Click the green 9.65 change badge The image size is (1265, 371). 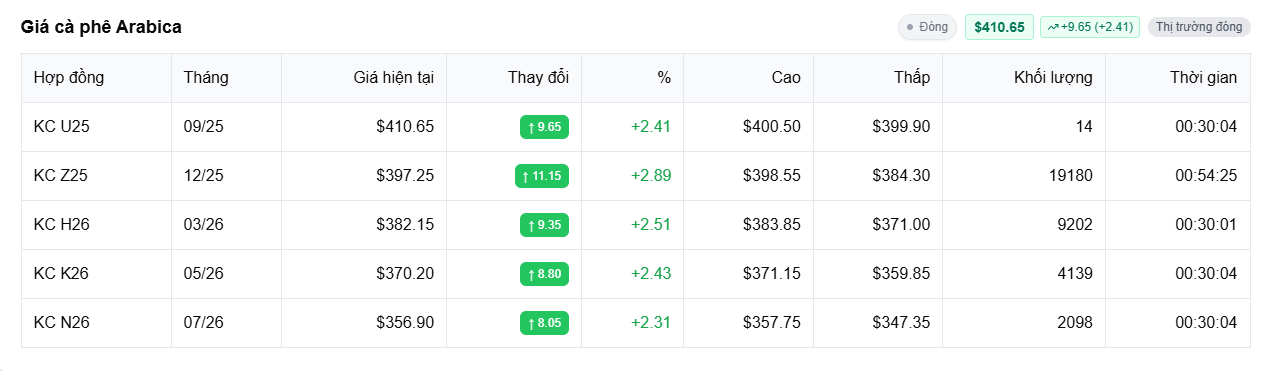(x=544, y=127)
